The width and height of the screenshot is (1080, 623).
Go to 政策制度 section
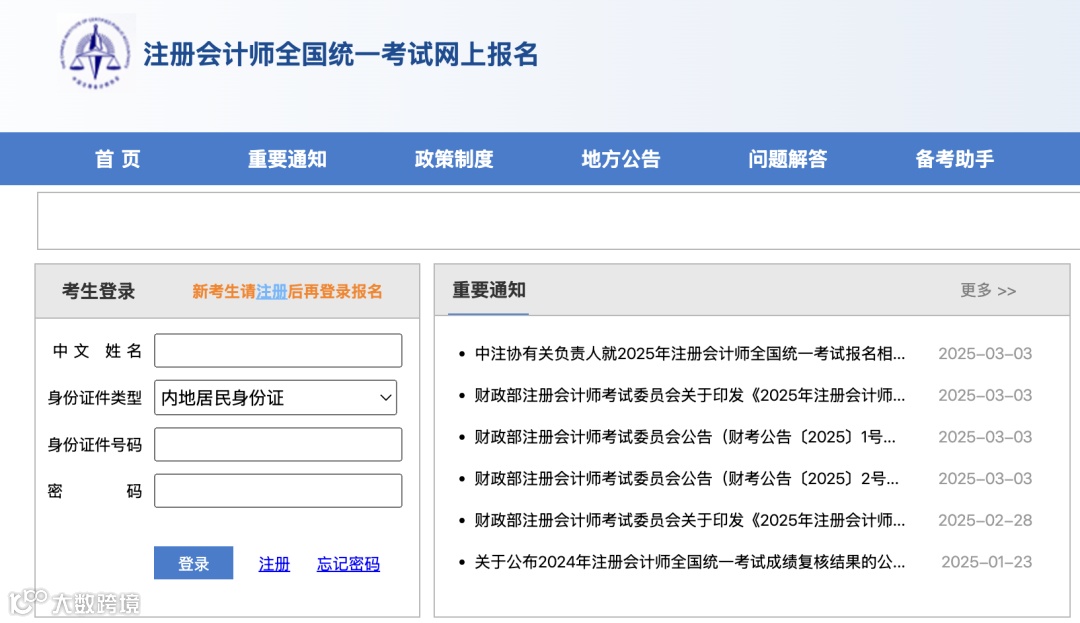tap(454, 159)
